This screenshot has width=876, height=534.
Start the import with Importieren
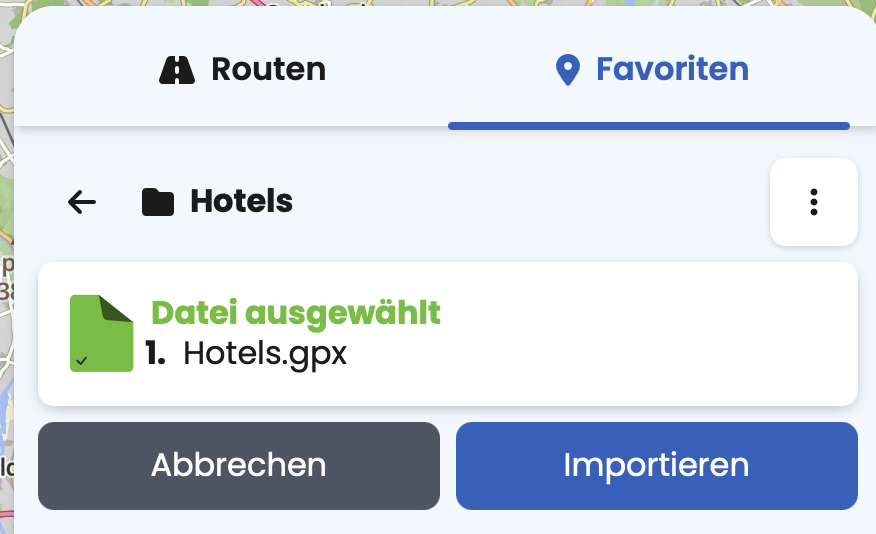pyautogui.click(x=656, y=465)
